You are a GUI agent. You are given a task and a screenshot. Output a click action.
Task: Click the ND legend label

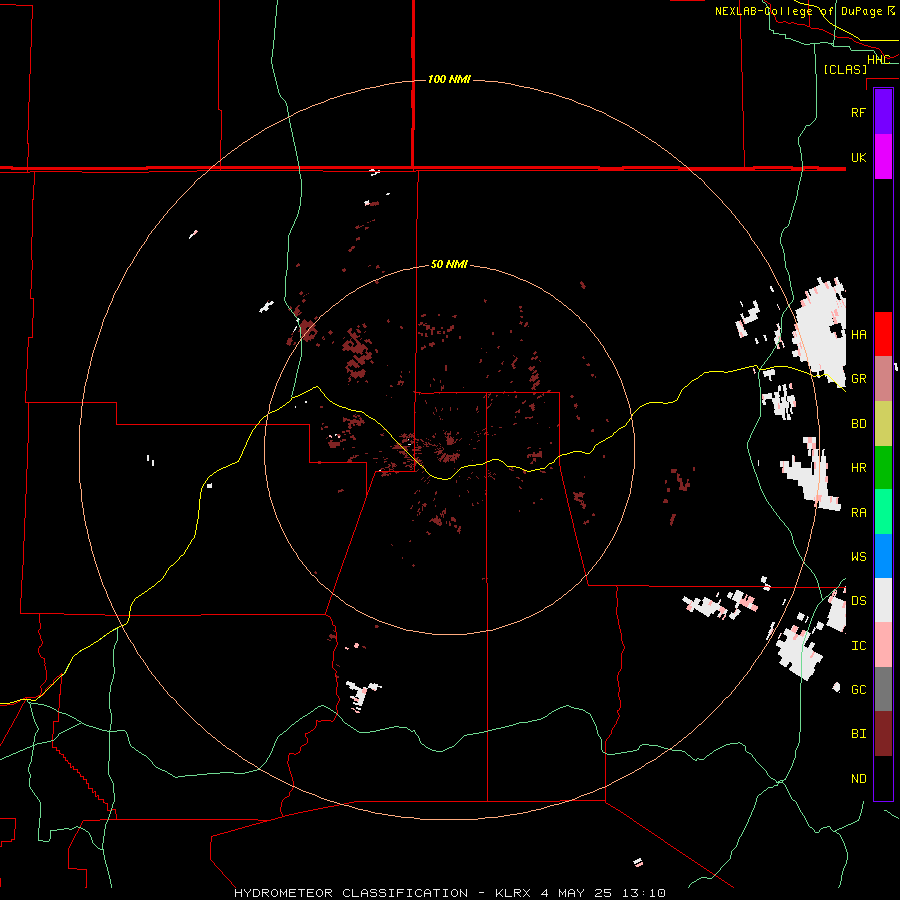point(858,779)
